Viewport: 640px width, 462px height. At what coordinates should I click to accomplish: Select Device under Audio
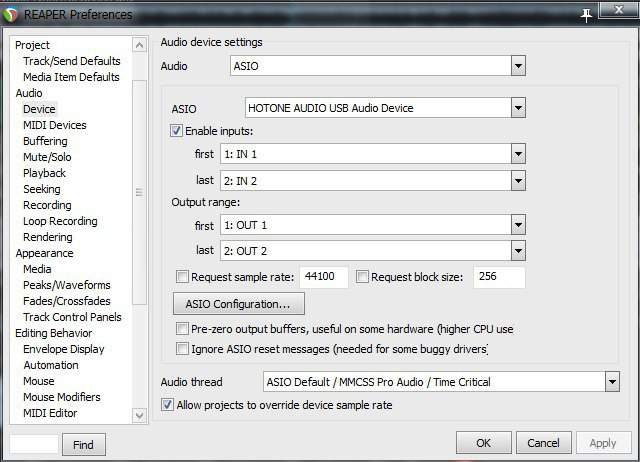click(39, 109)
